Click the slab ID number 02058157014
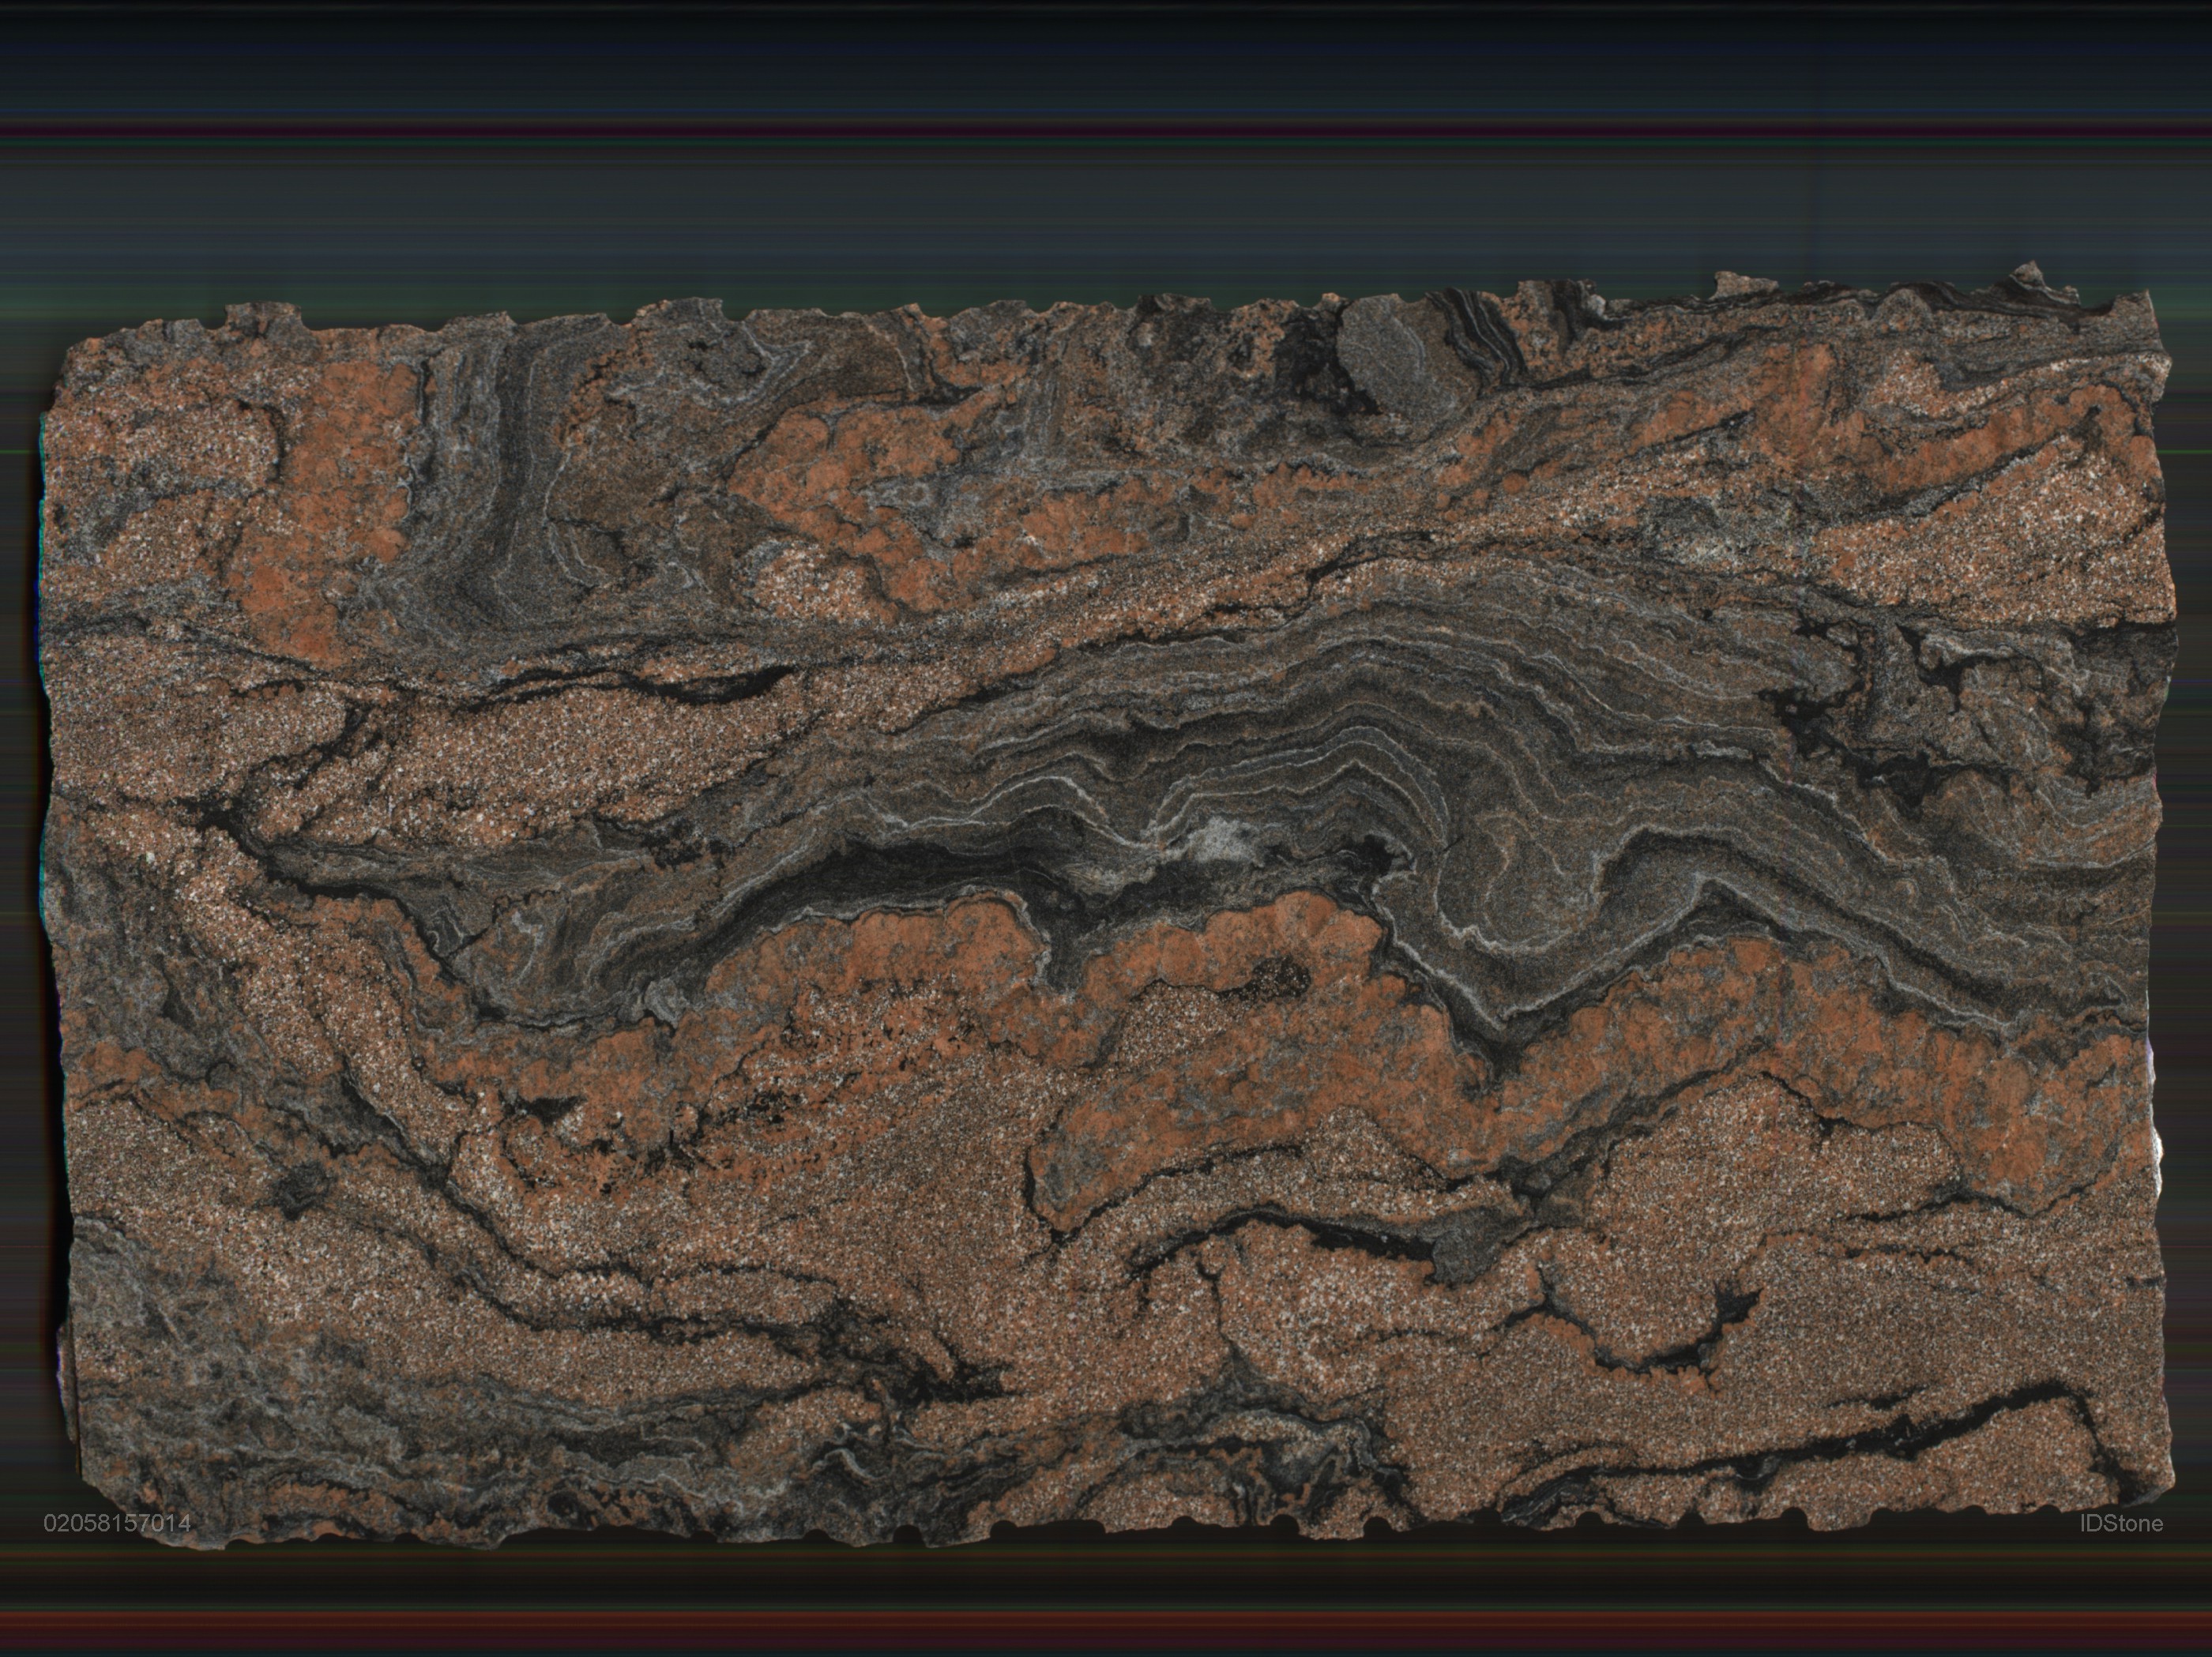Viewport: 2212px width, 1657px height. (x=117, y=1523)
